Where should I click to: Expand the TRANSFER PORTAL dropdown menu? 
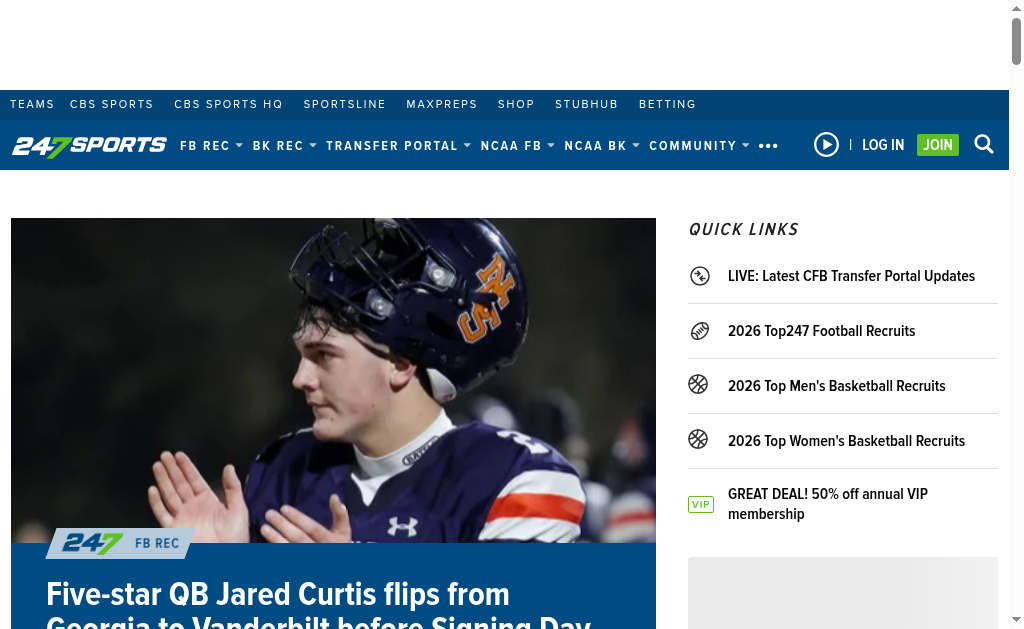click(x=398, y=146)
